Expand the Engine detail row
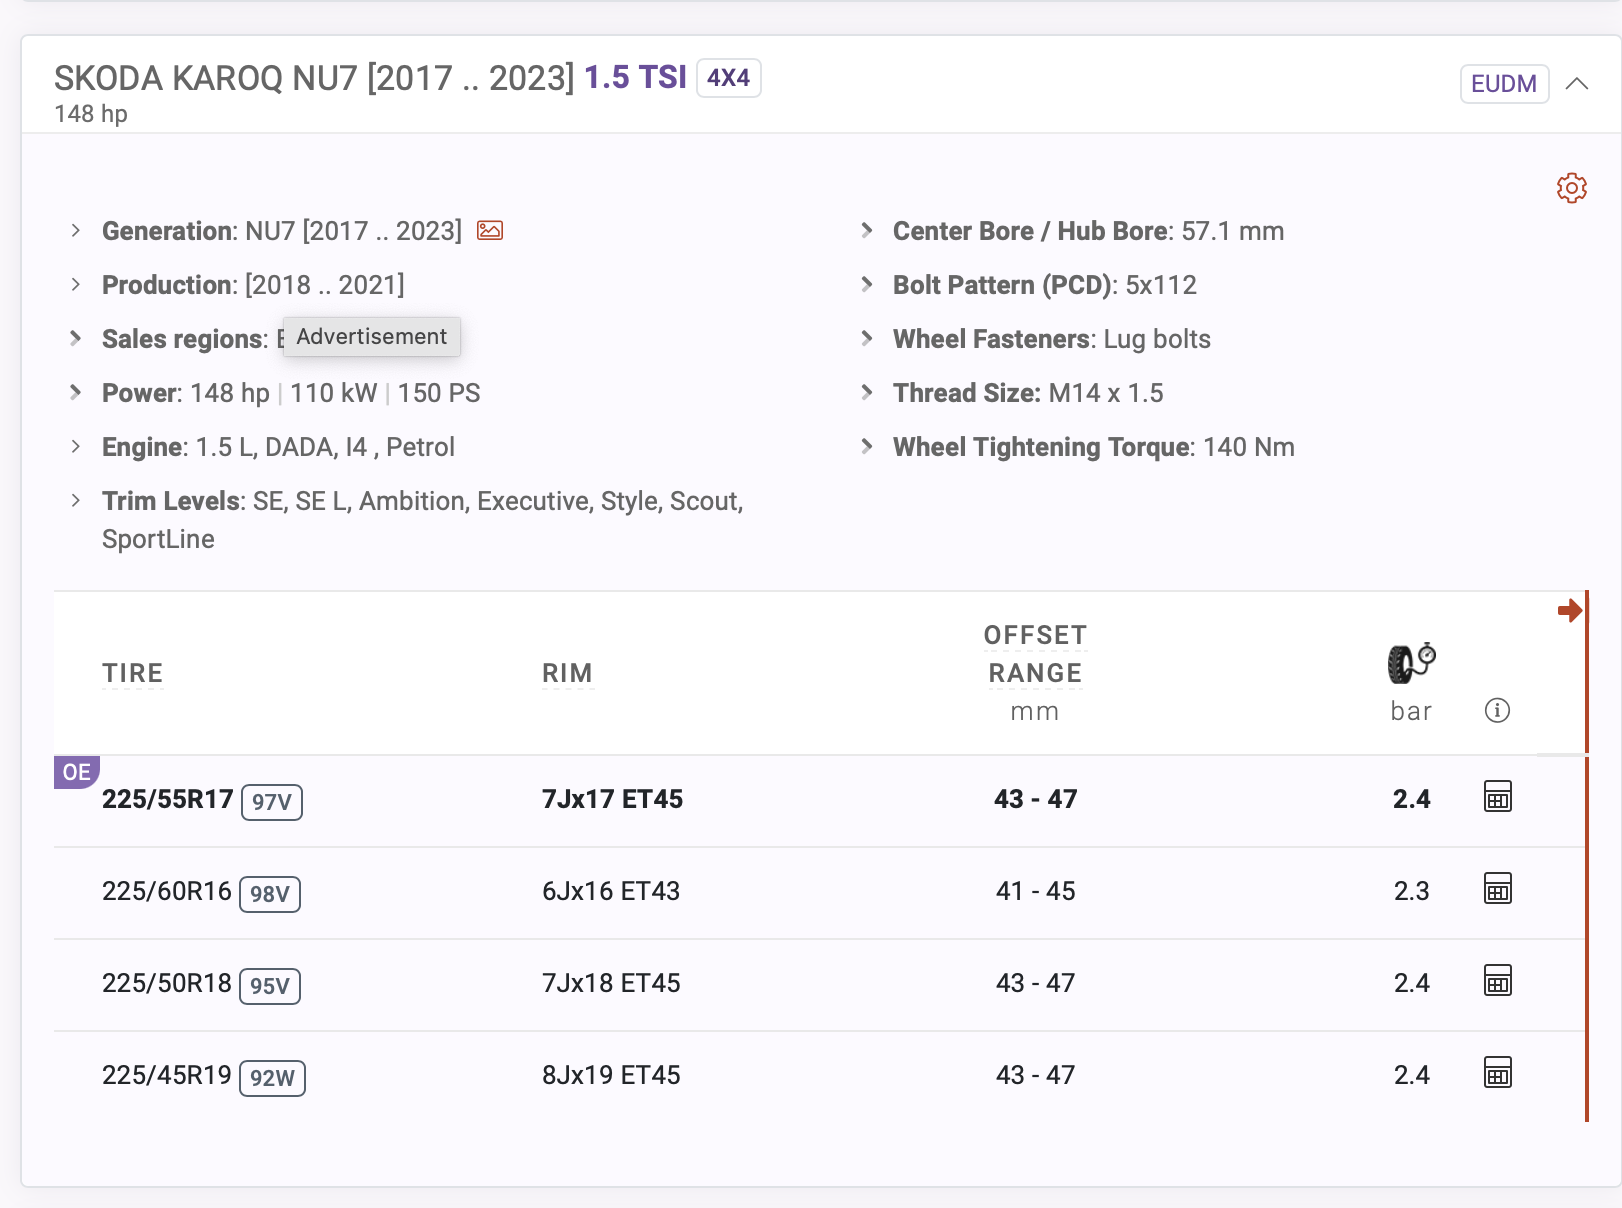Image resolution: width=1622 pixels, height=1208 pixels. (x=76, y=447)
